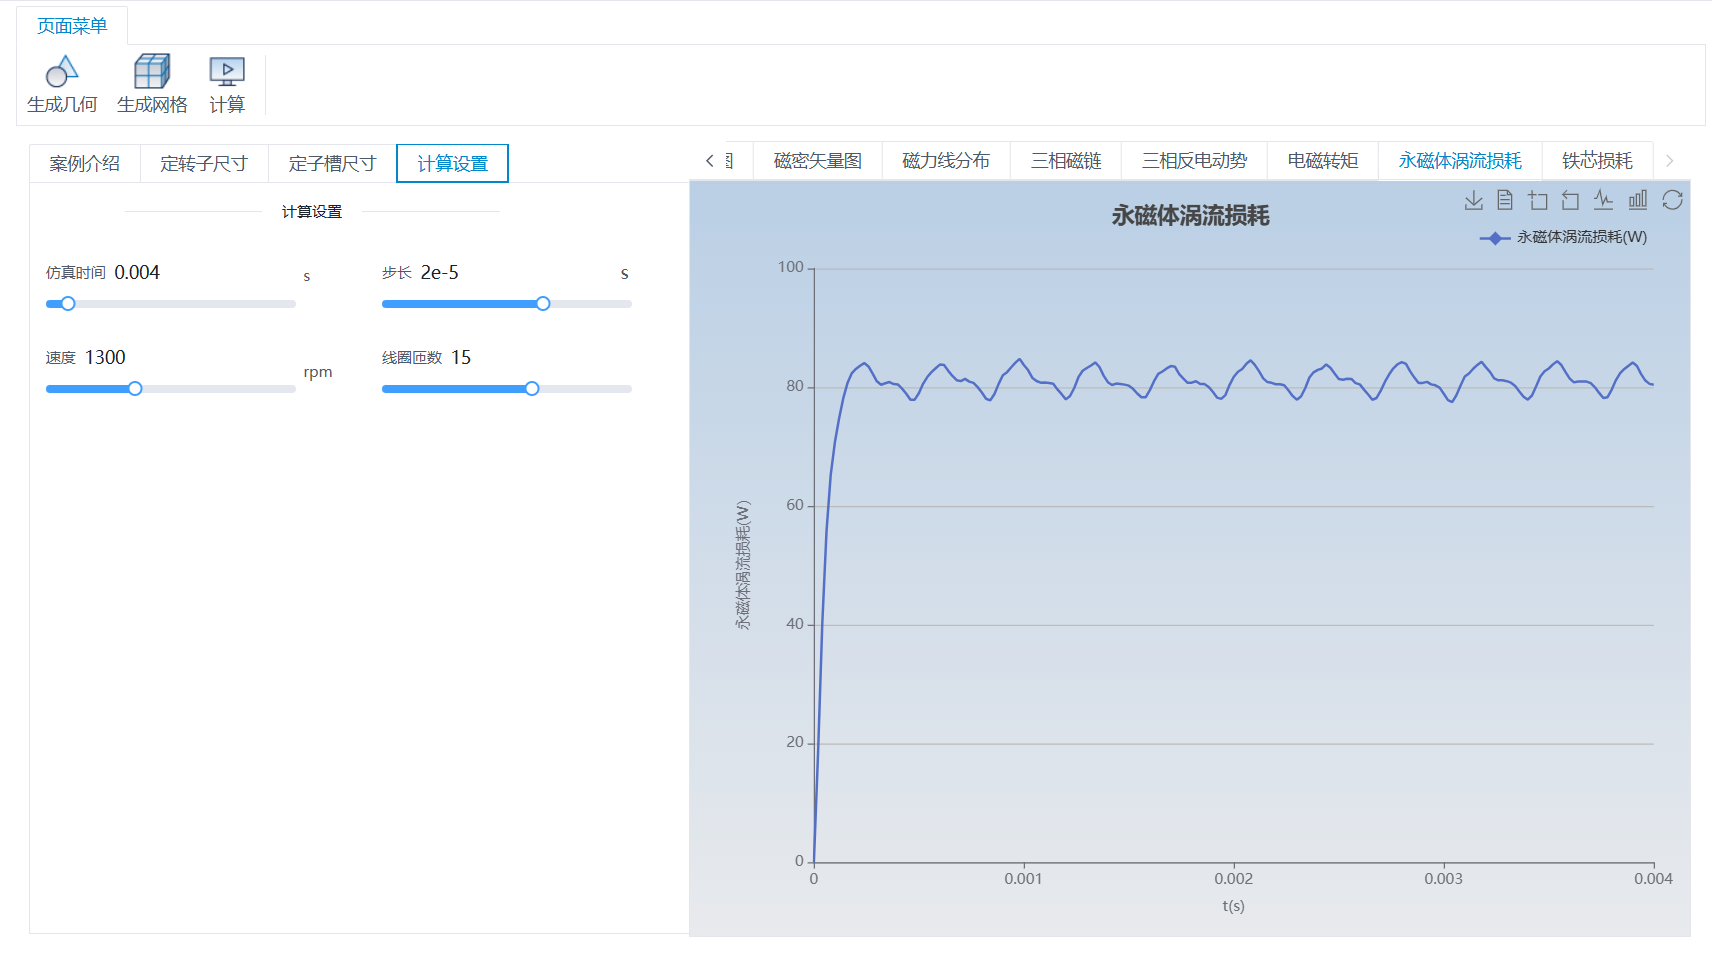1712x958 pixels.
Task: Edit the 步长 value 2e-5
Action: [x=440, y=273]
